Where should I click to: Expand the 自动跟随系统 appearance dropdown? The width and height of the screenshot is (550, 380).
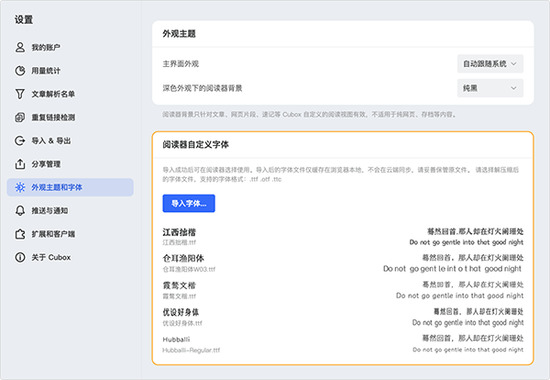[490, 64]
